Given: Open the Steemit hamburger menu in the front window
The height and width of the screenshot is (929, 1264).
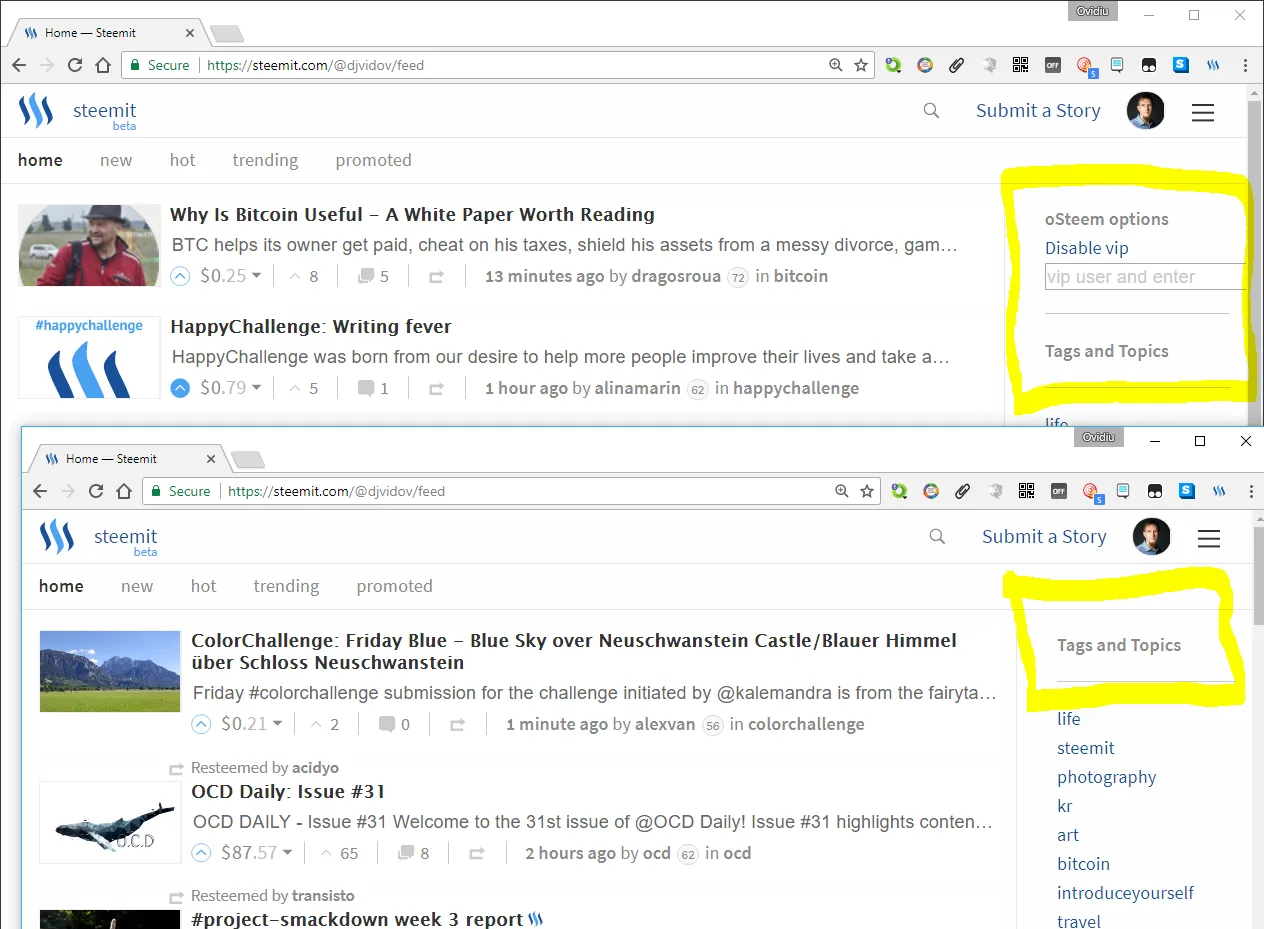Looking at the screenshot, I should click(x=1209, y=538).
